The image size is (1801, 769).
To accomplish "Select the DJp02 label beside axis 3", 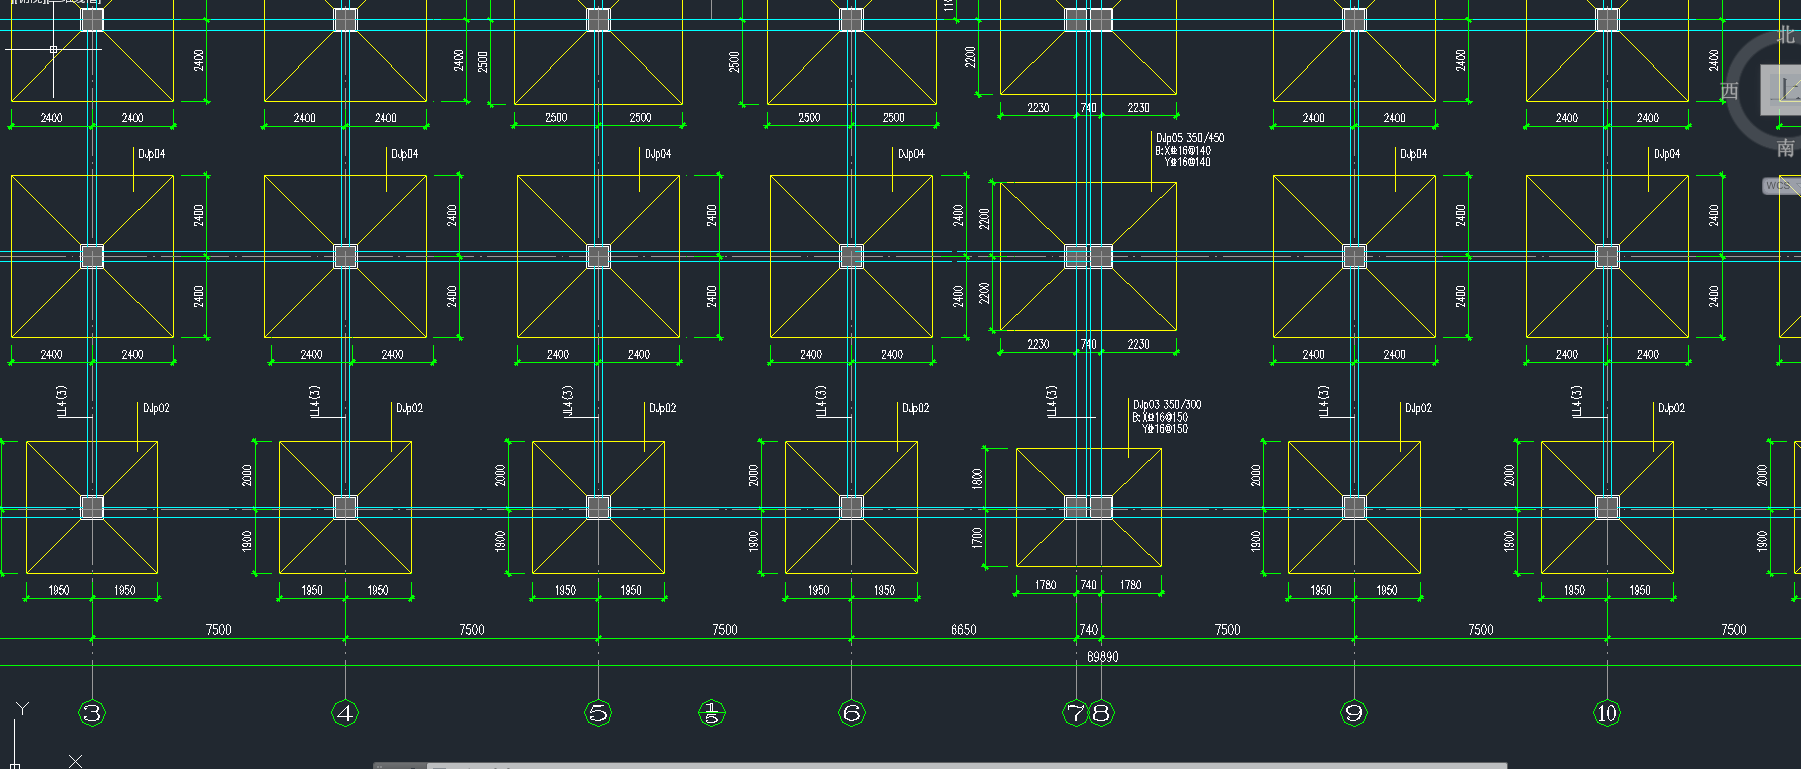I will click(156, 408).
